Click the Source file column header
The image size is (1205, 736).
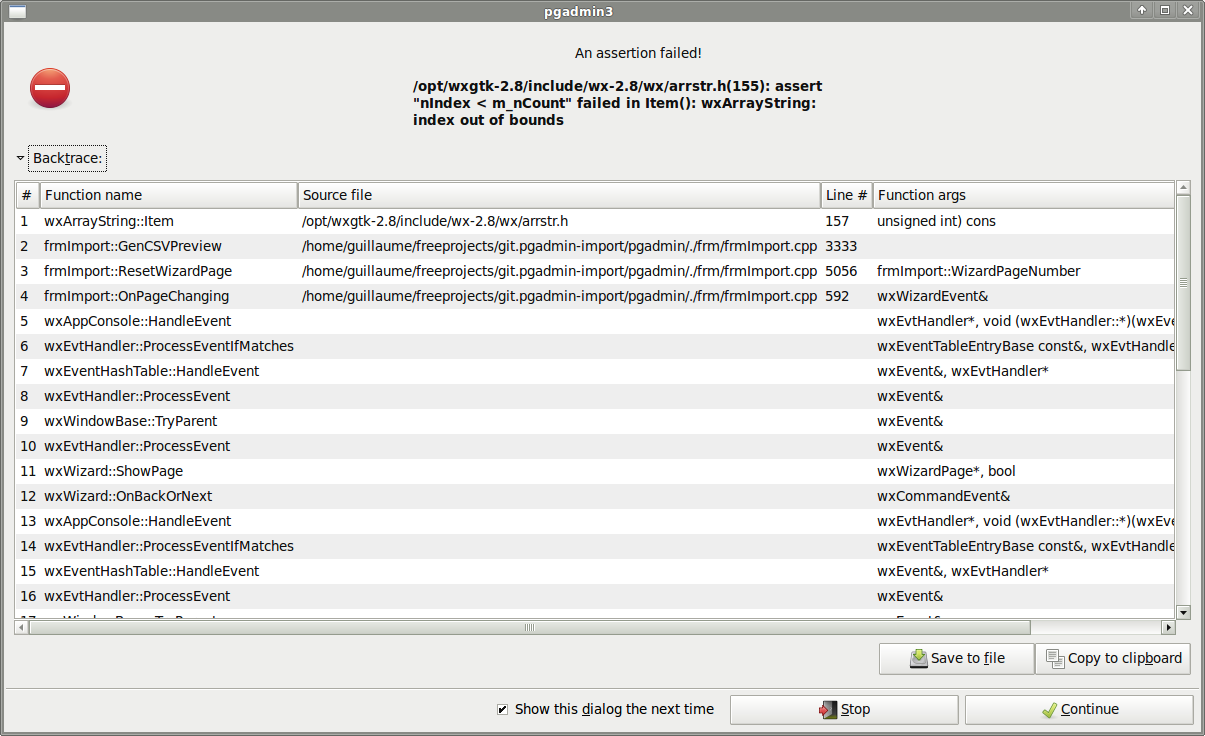[x=558, y=195]
